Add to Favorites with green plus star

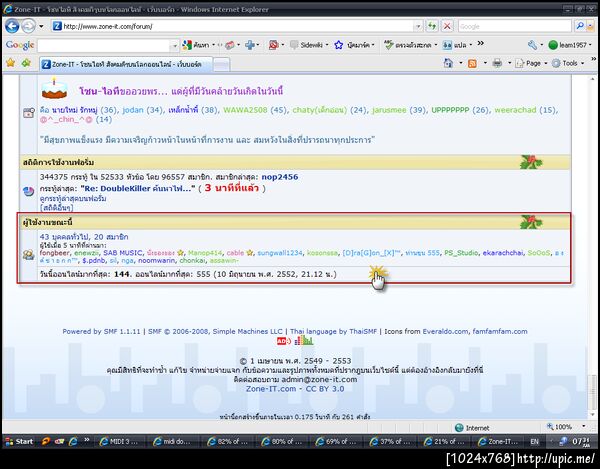[26, 63]
